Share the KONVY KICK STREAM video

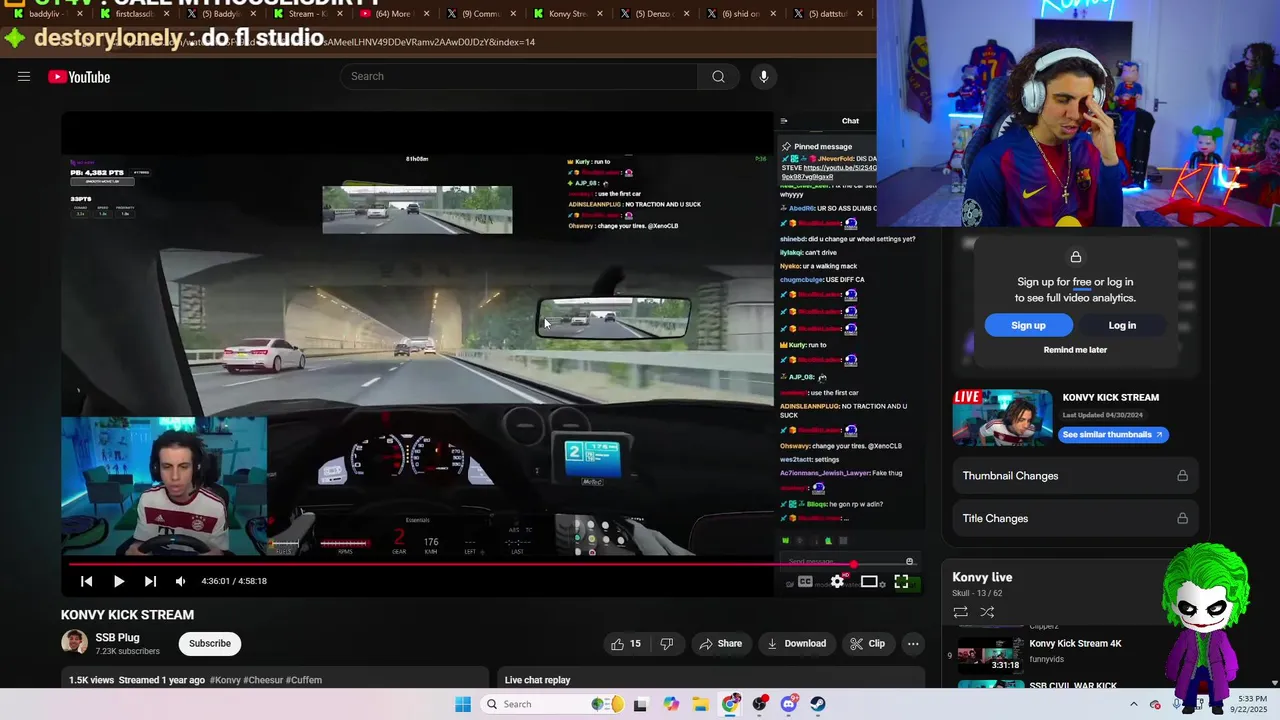tap(720, 644)
